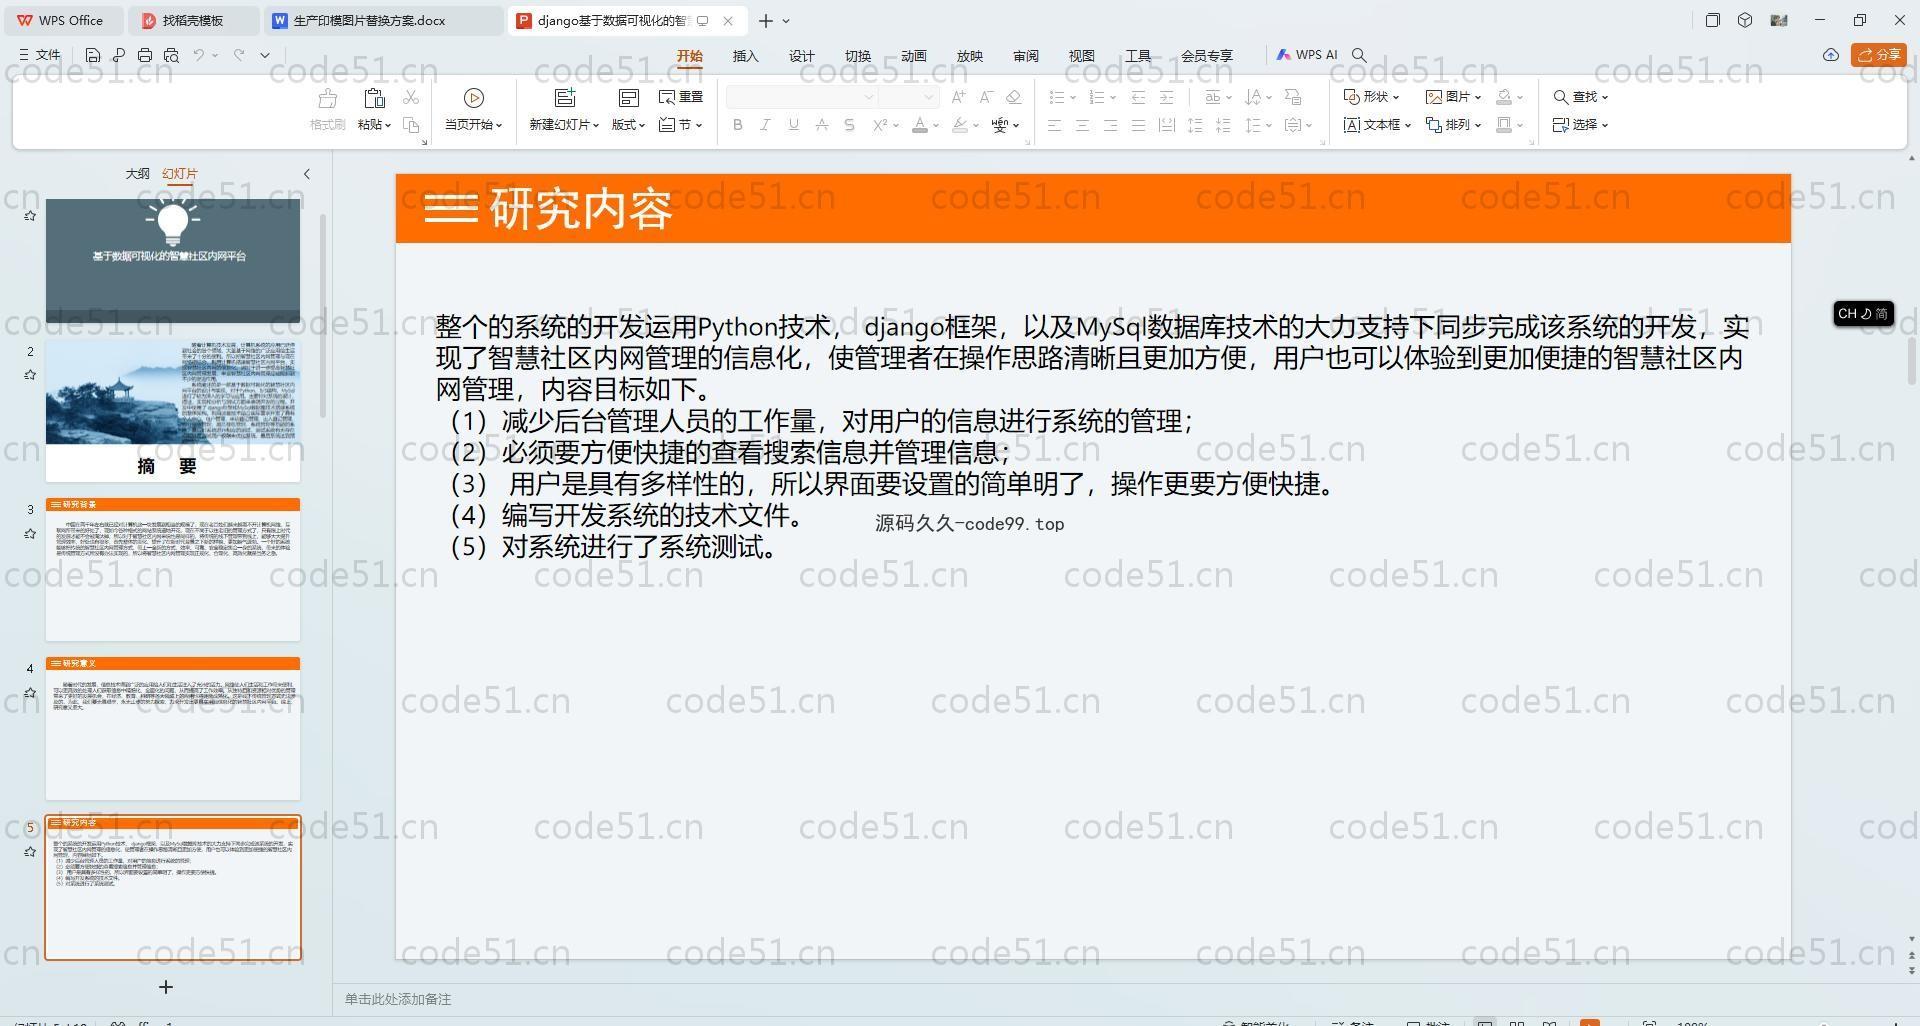Open the font size combo box
The height and width of the screenshot is (1026, 1920).
point(909,97)
